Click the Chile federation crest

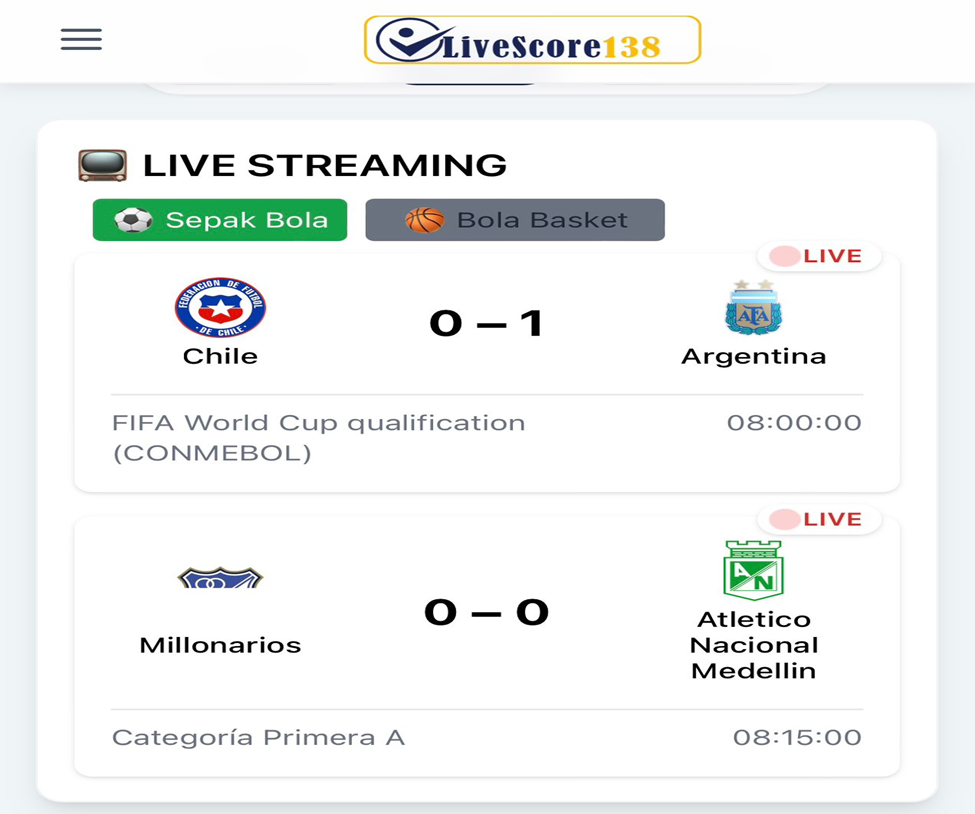[220, 307]
